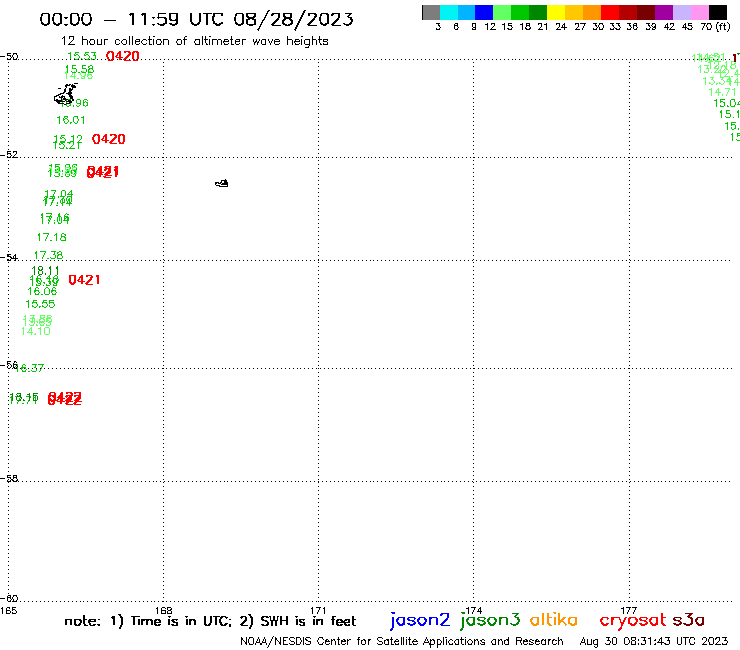The height and width of the screenshot is (650, 740).
Task: Select the small island outline east of 168
Action: click(221, 183)
